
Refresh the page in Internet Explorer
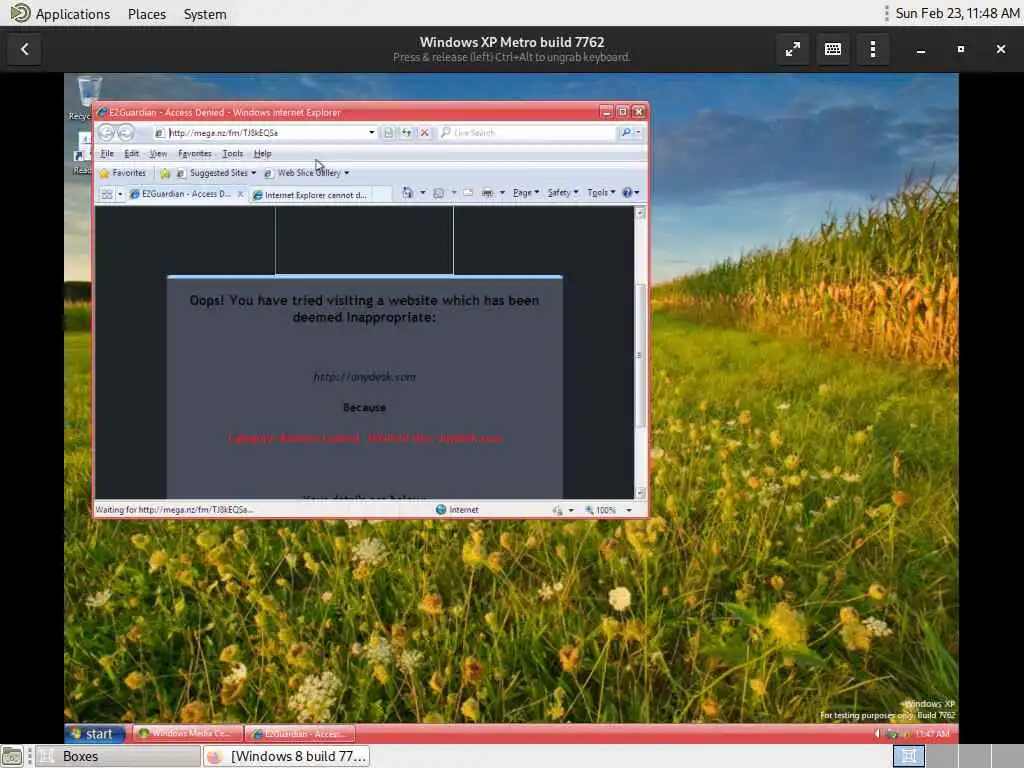coord(406,133)
